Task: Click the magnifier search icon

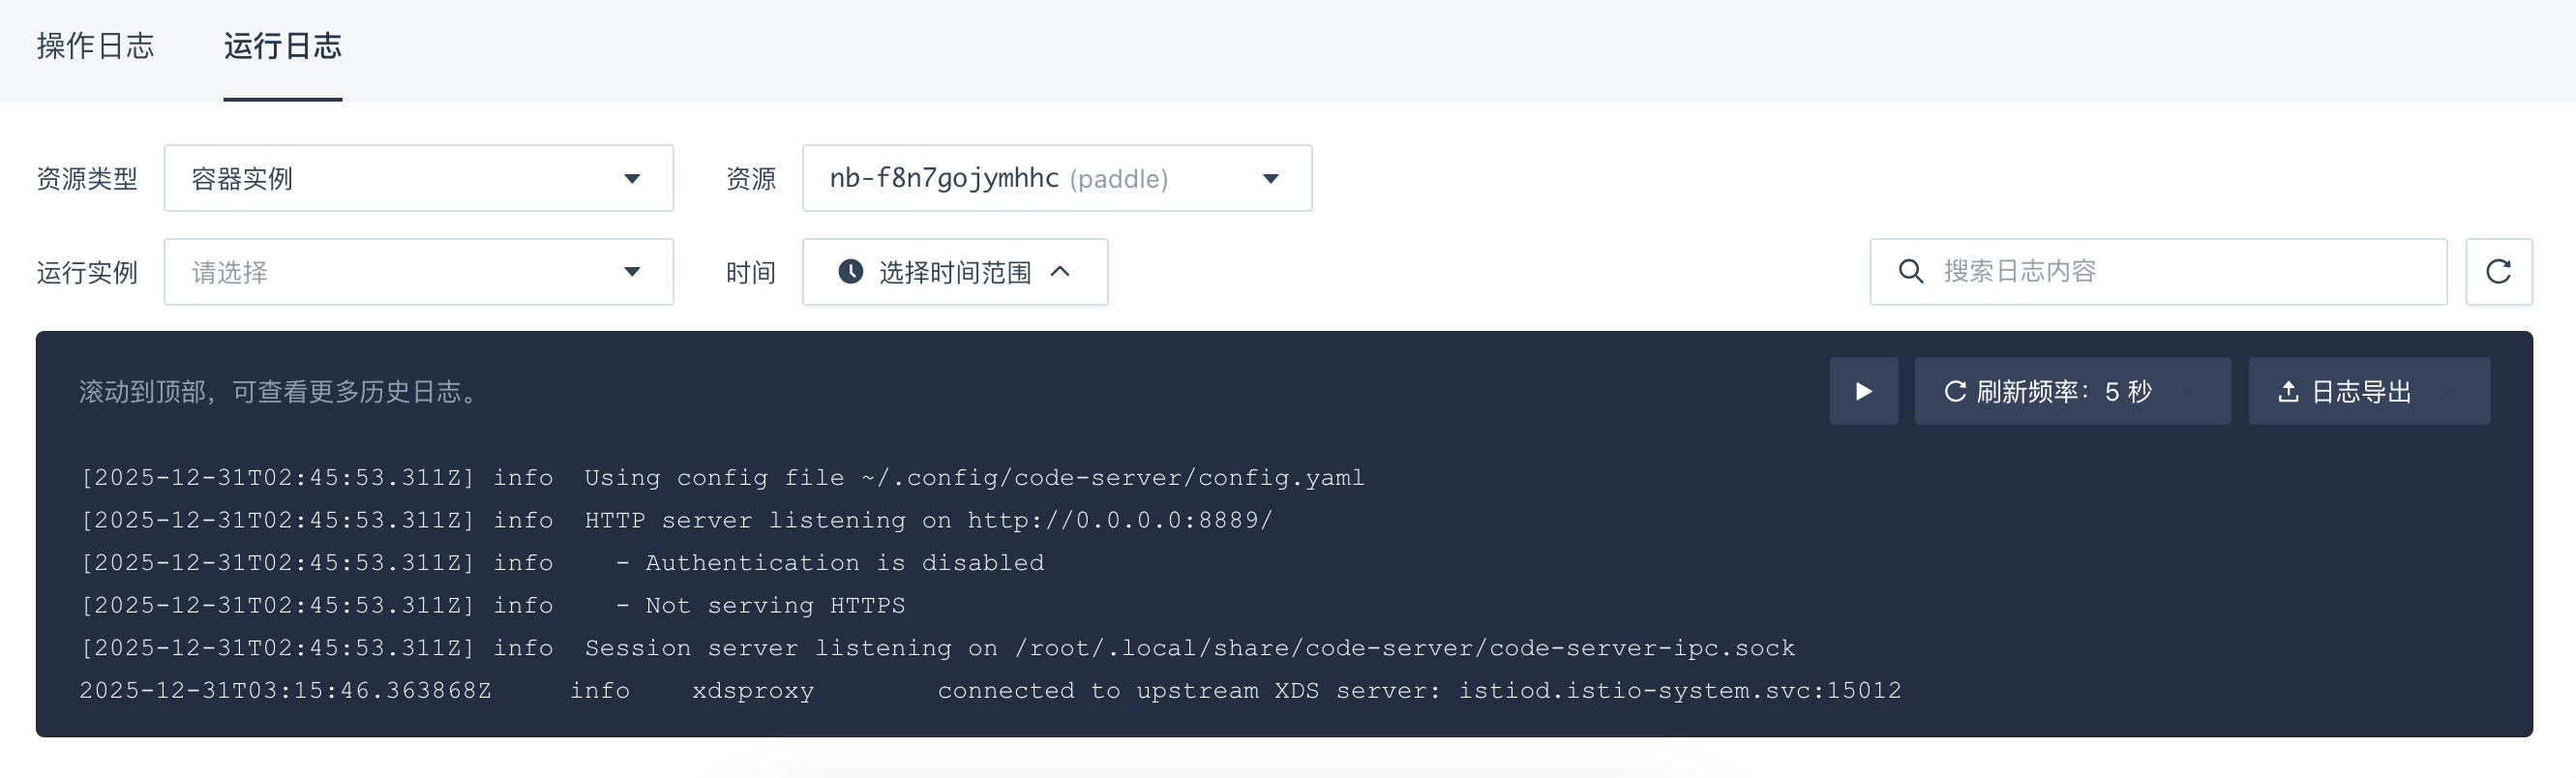Action: click(x=1910, y=272)
